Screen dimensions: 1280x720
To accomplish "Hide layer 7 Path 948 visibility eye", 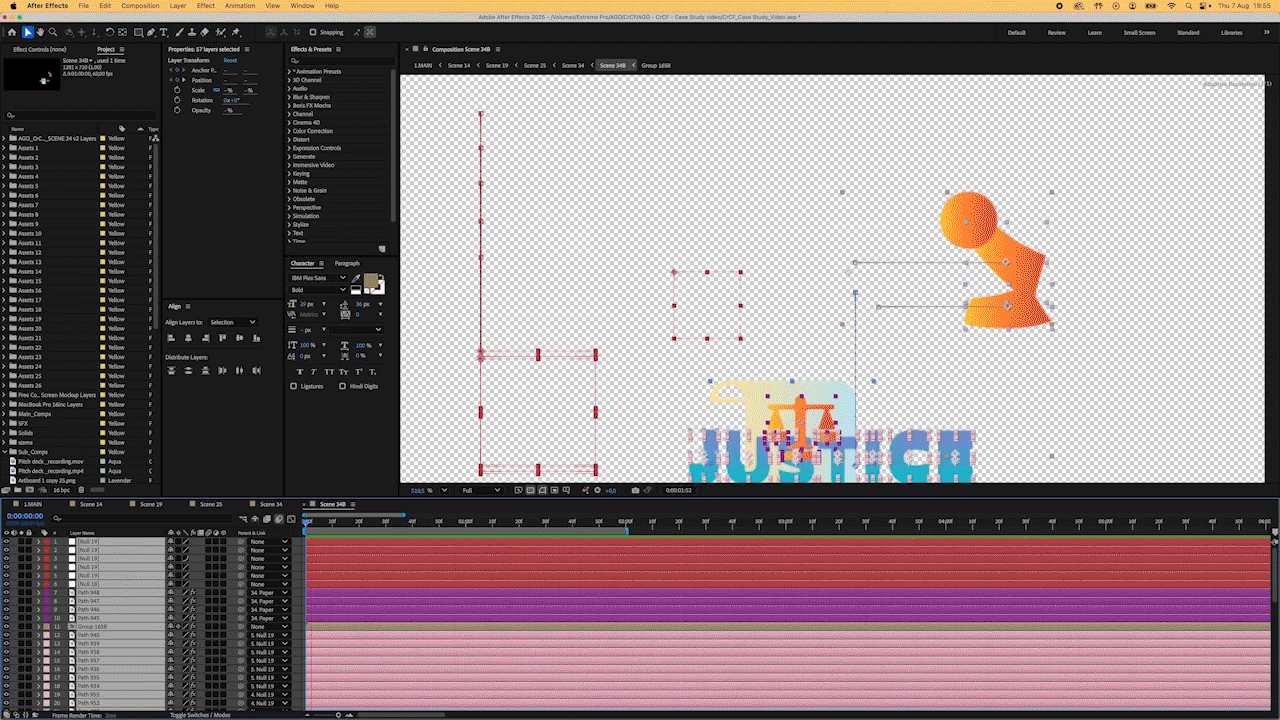I will click(x=6, y=592).
